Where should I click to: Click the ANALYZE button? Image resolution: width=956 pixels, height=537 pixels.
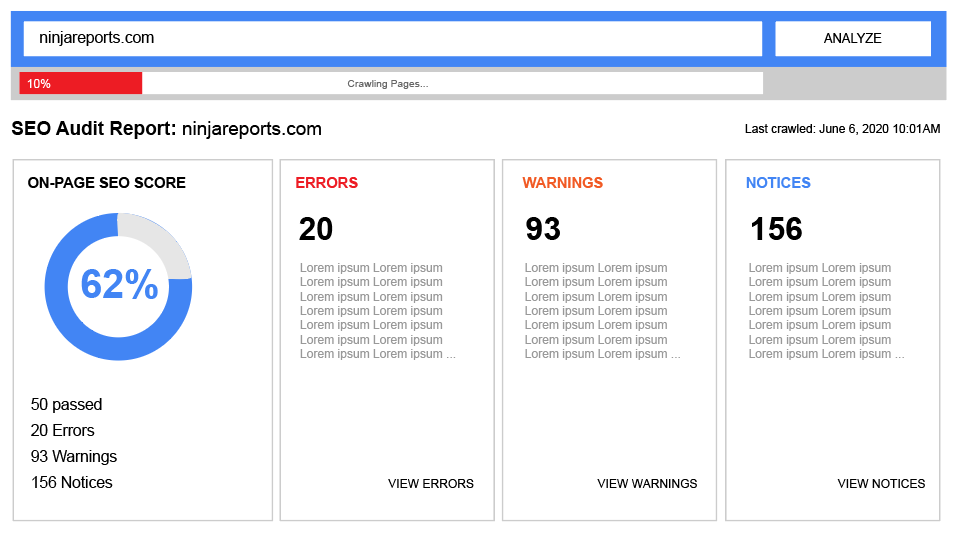tap(852, 38)
